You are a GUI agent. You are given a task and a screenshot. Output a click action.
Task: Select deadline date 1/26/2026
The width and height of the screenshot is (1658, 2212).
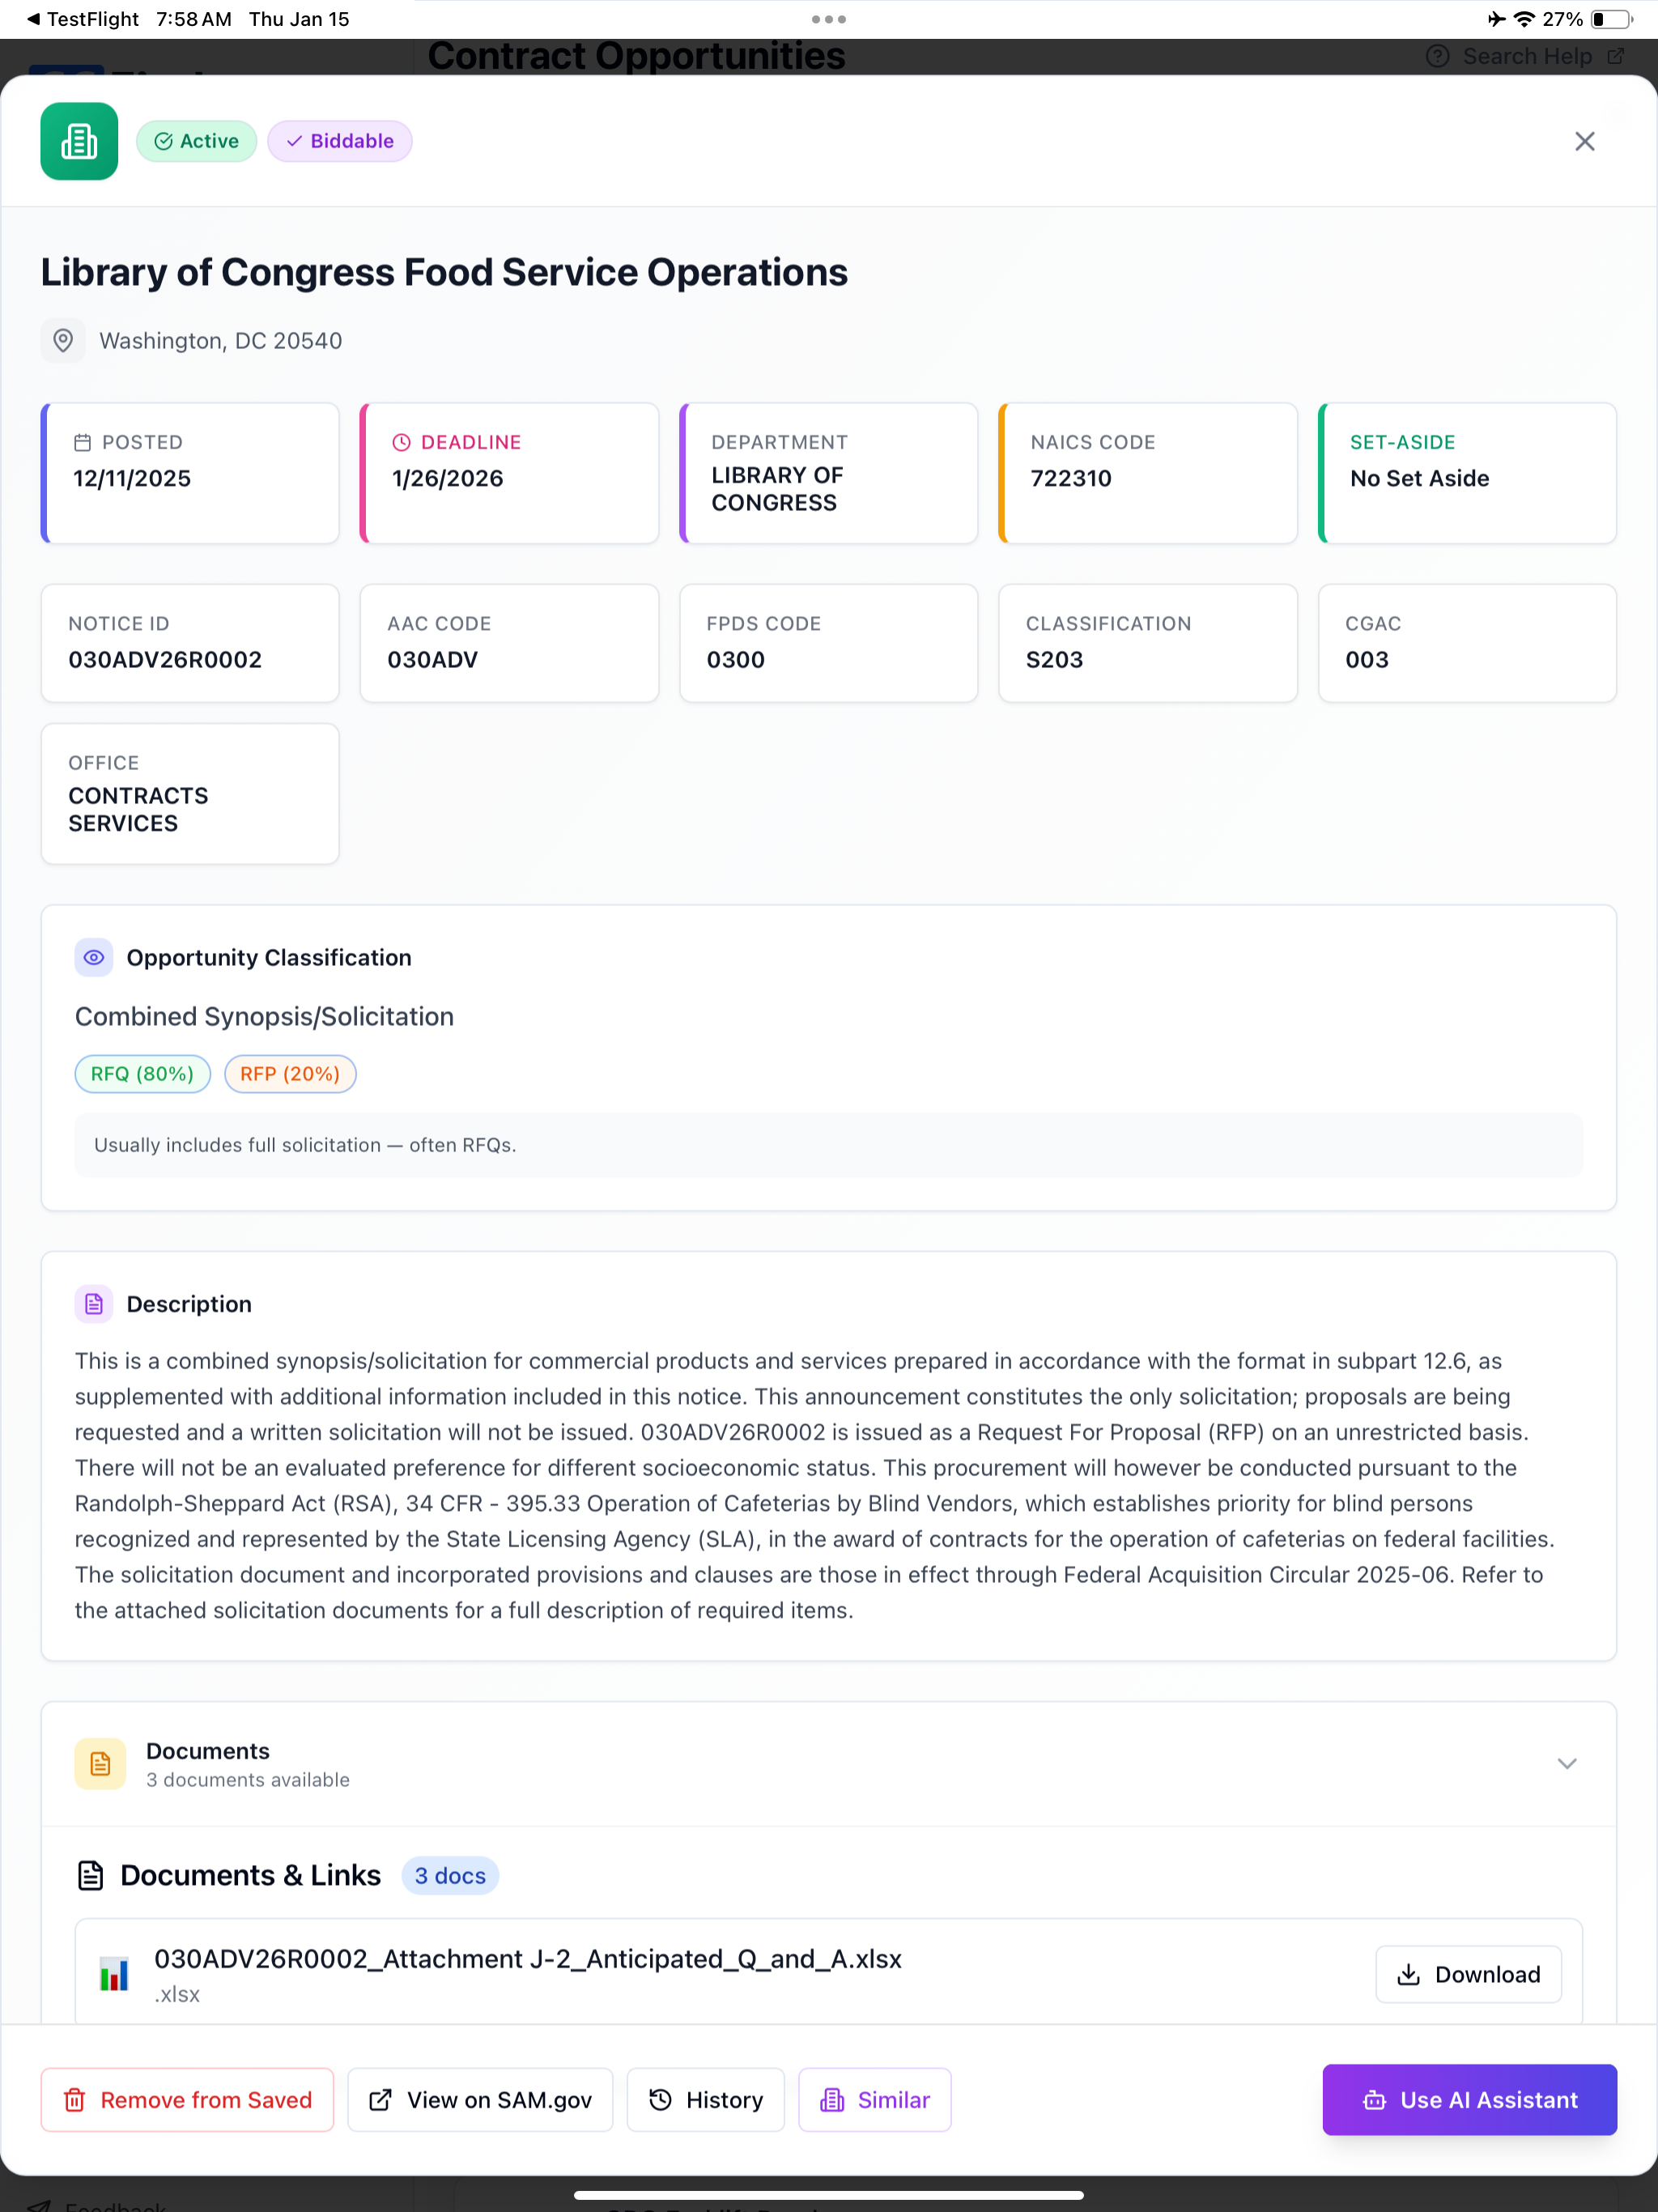click(x=448, y=478)
